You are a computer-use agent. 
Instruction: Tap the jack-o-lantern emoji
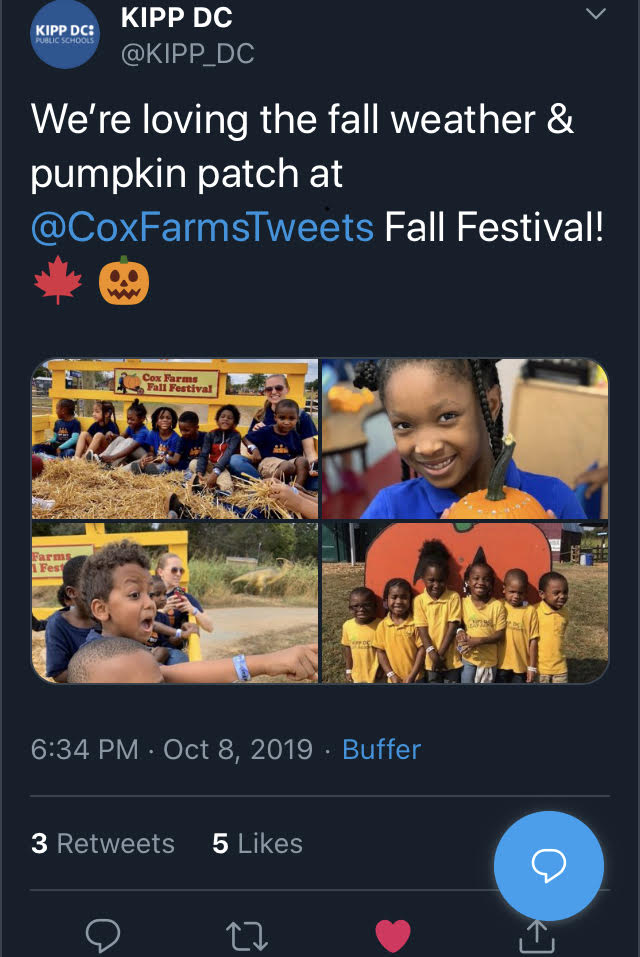click(x=124, y=280)
